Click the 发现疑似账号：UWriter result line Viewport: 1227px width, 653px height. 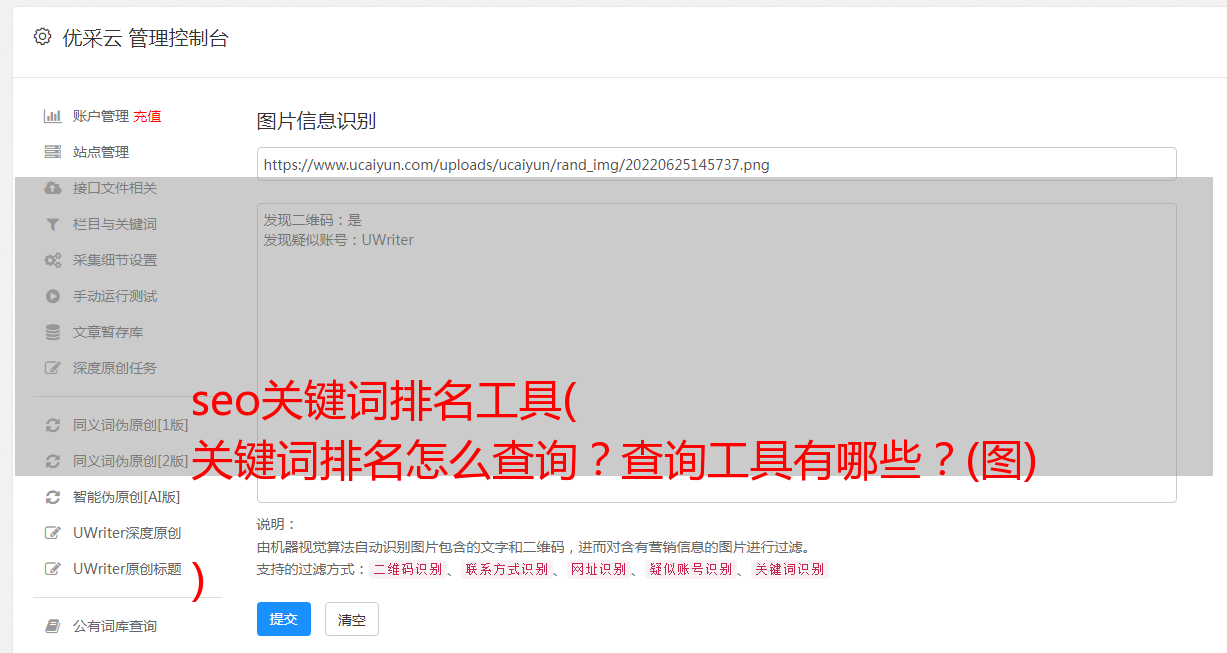coord(339,240)
